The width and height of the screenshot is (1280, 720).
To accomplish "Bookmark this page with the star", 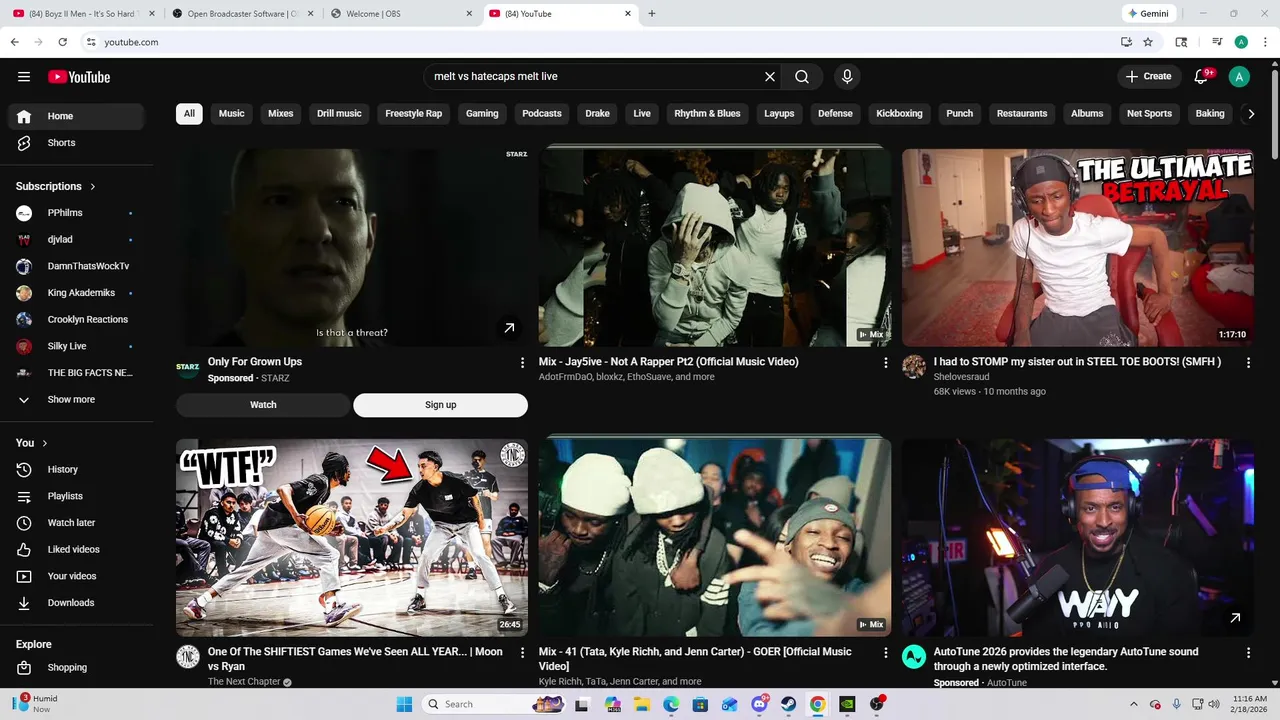I will pyautogui.click(x=1148, y=42).
